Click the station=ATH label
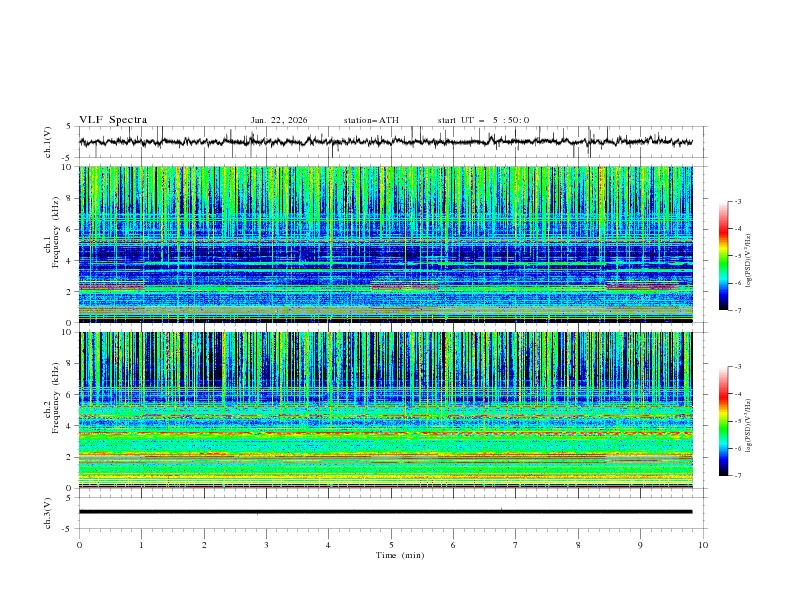The height and width of the screenshot is (612, 792). pos(371,120)
